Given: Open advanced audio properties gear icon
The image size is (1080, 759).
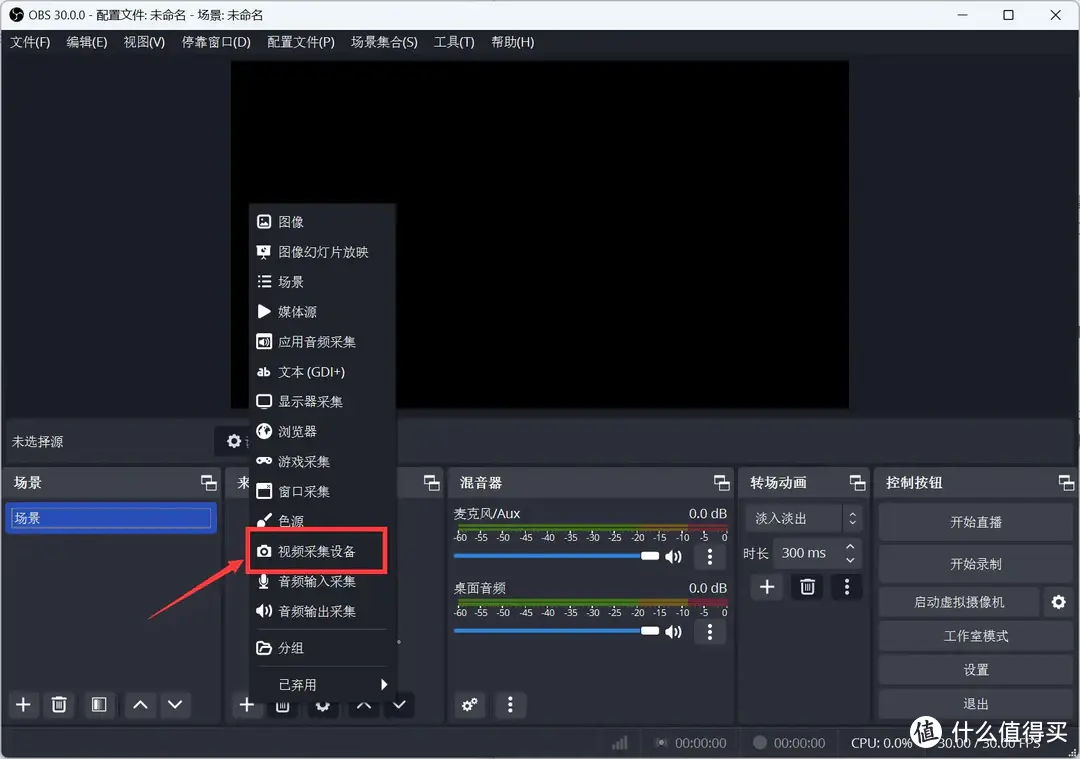Looking at the screenshot, I should [x=470, y=705].
